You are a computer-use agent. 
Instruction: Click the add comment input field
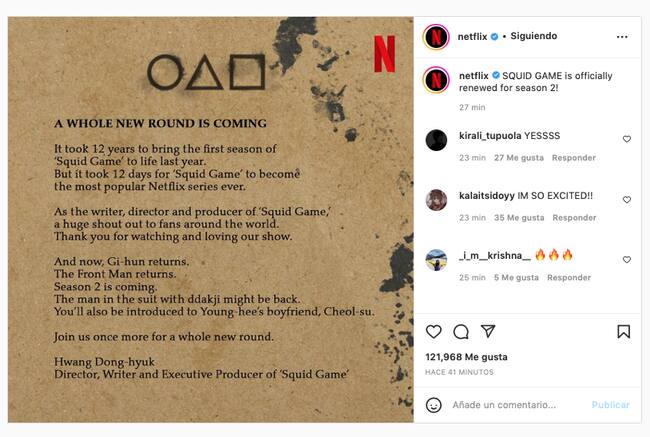(x=515, y=405)
